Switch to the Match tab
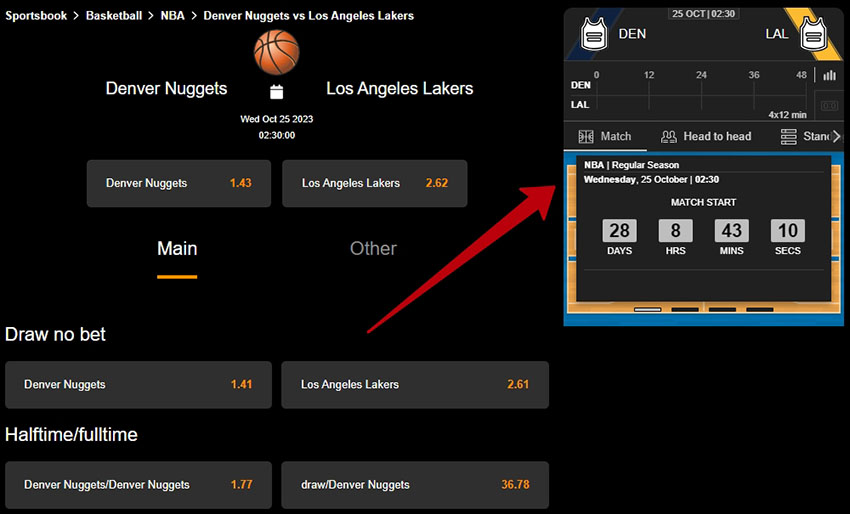Viewport: 850px width, 514px height. click(605, 136)
